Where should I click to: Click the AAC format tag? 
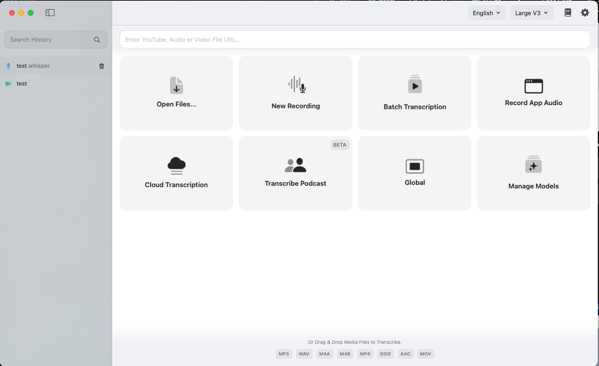click(x=405, y=354)
